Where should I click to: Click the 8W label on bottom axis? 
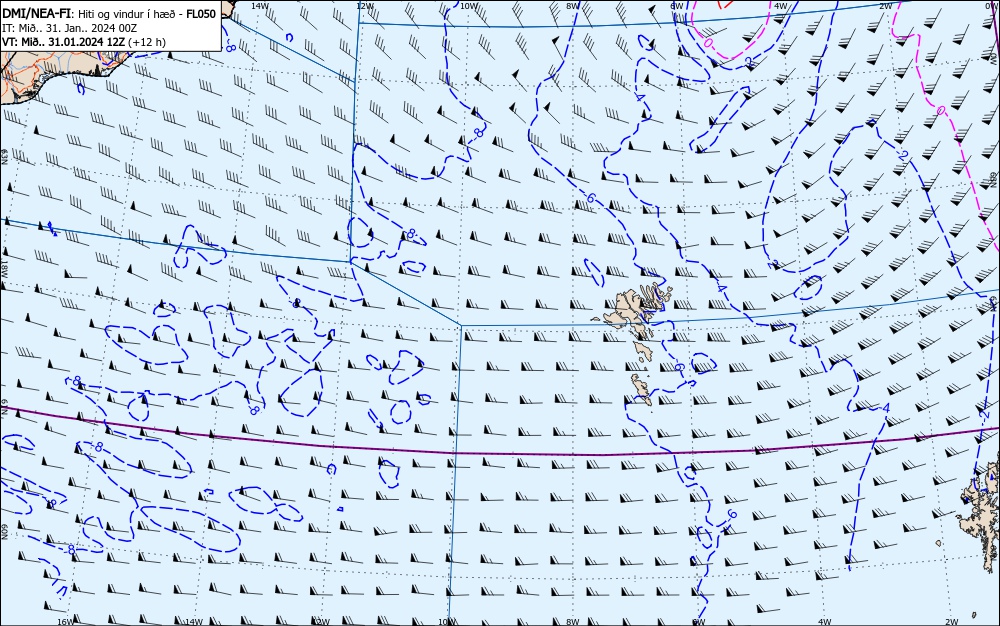point(573,622)
